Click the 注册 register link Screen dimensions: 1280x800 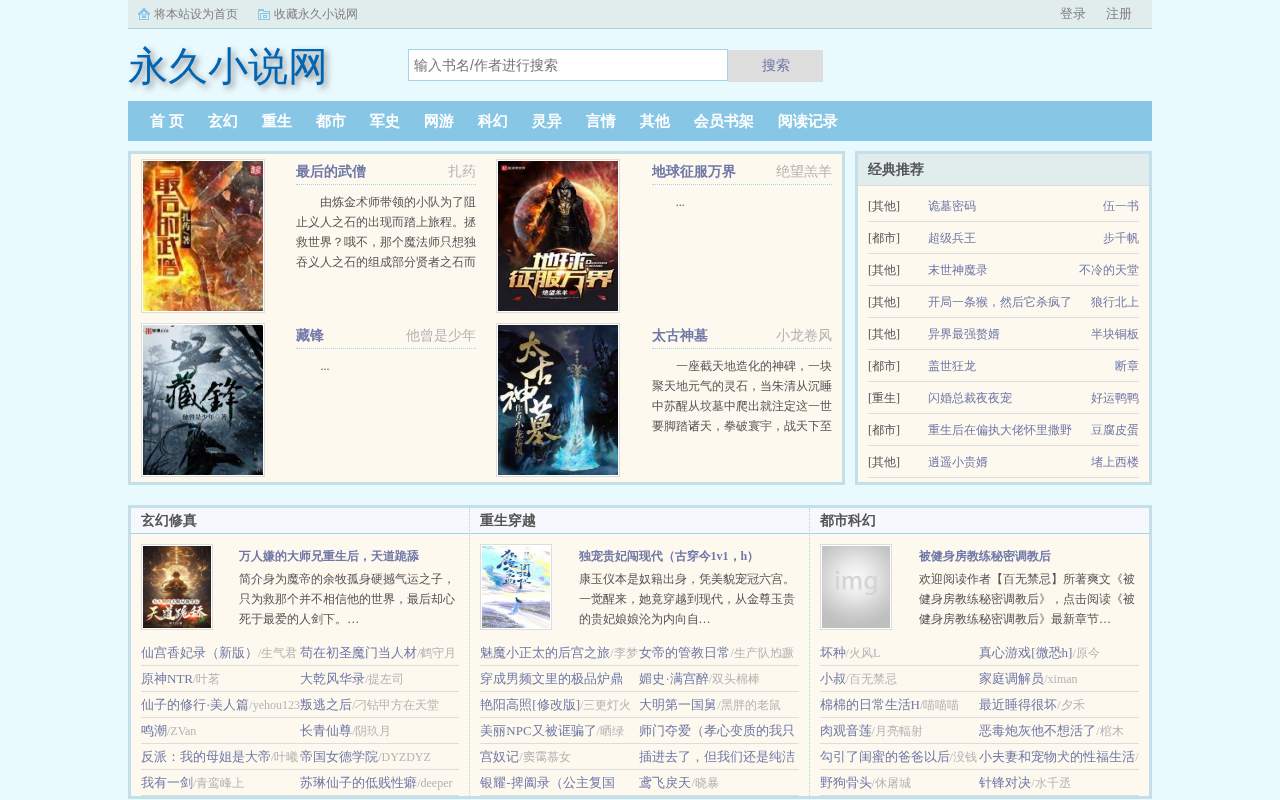pos(1119,14)
